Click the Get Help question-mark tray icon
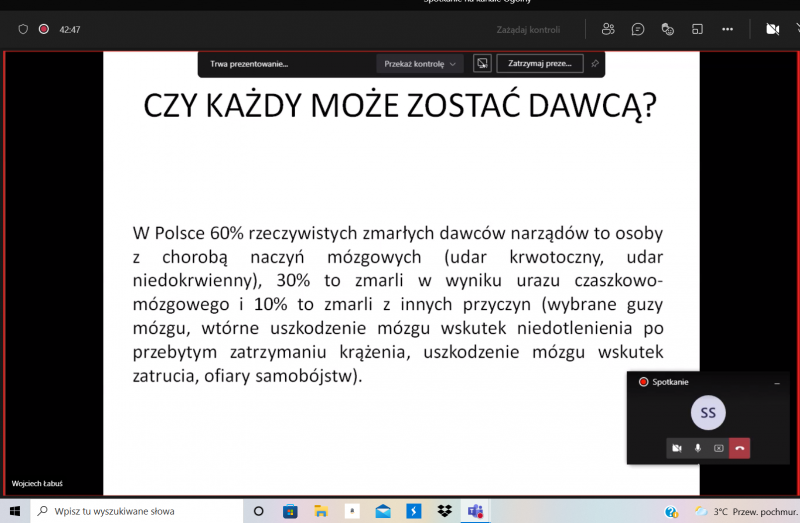800x523 pixels. tap(671, 511)
